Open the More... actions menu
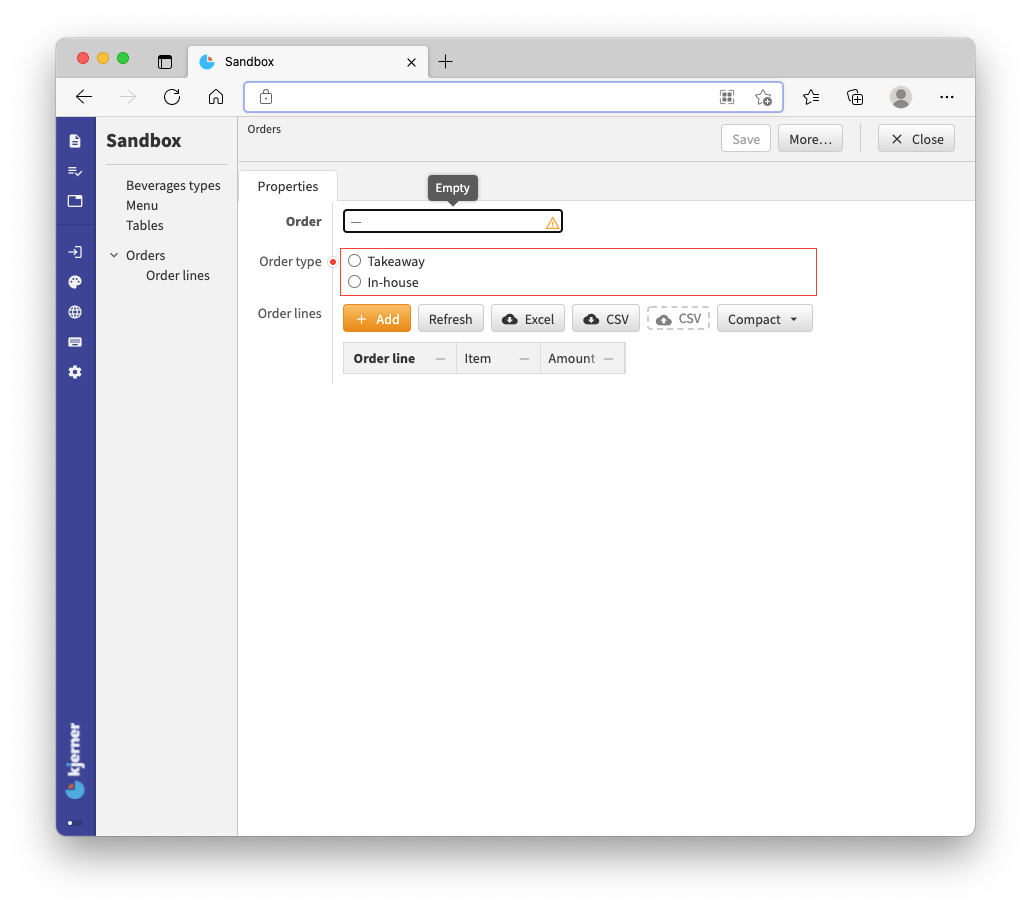 (x=810, y=139)
